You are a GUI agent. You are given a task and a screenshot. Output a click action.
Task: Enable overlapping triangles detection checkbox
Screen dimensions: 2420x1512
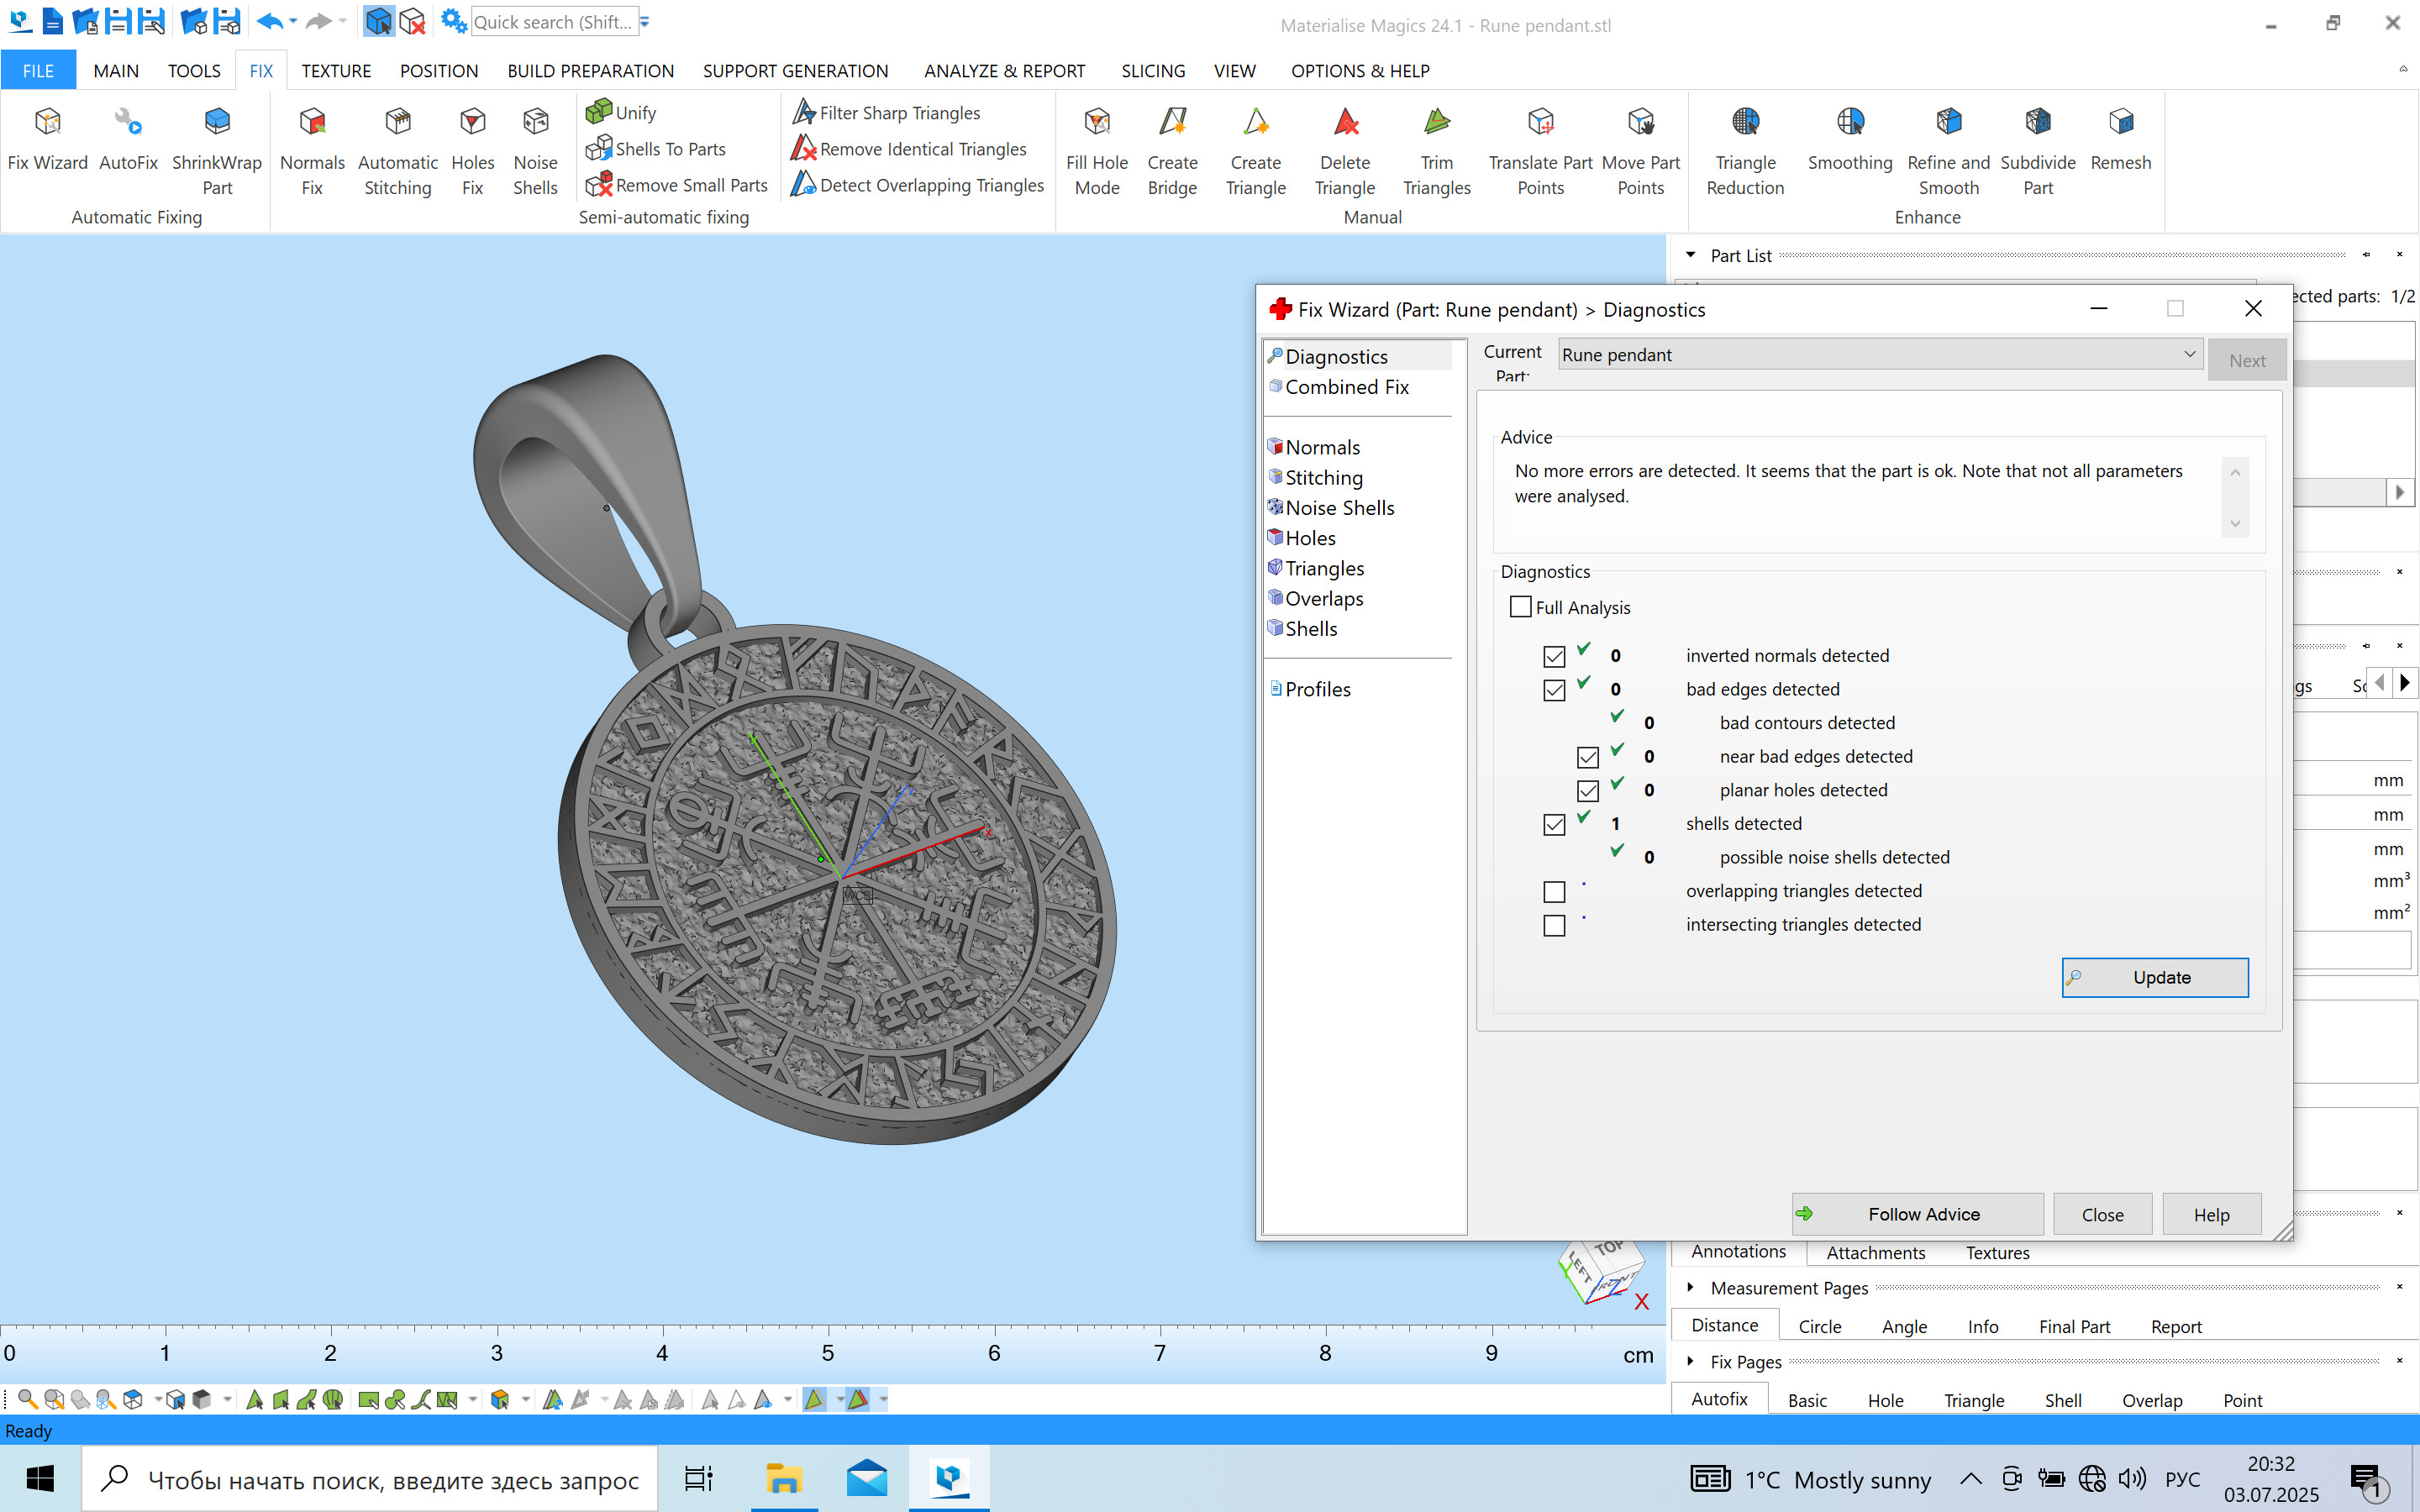click(1554, 892)
